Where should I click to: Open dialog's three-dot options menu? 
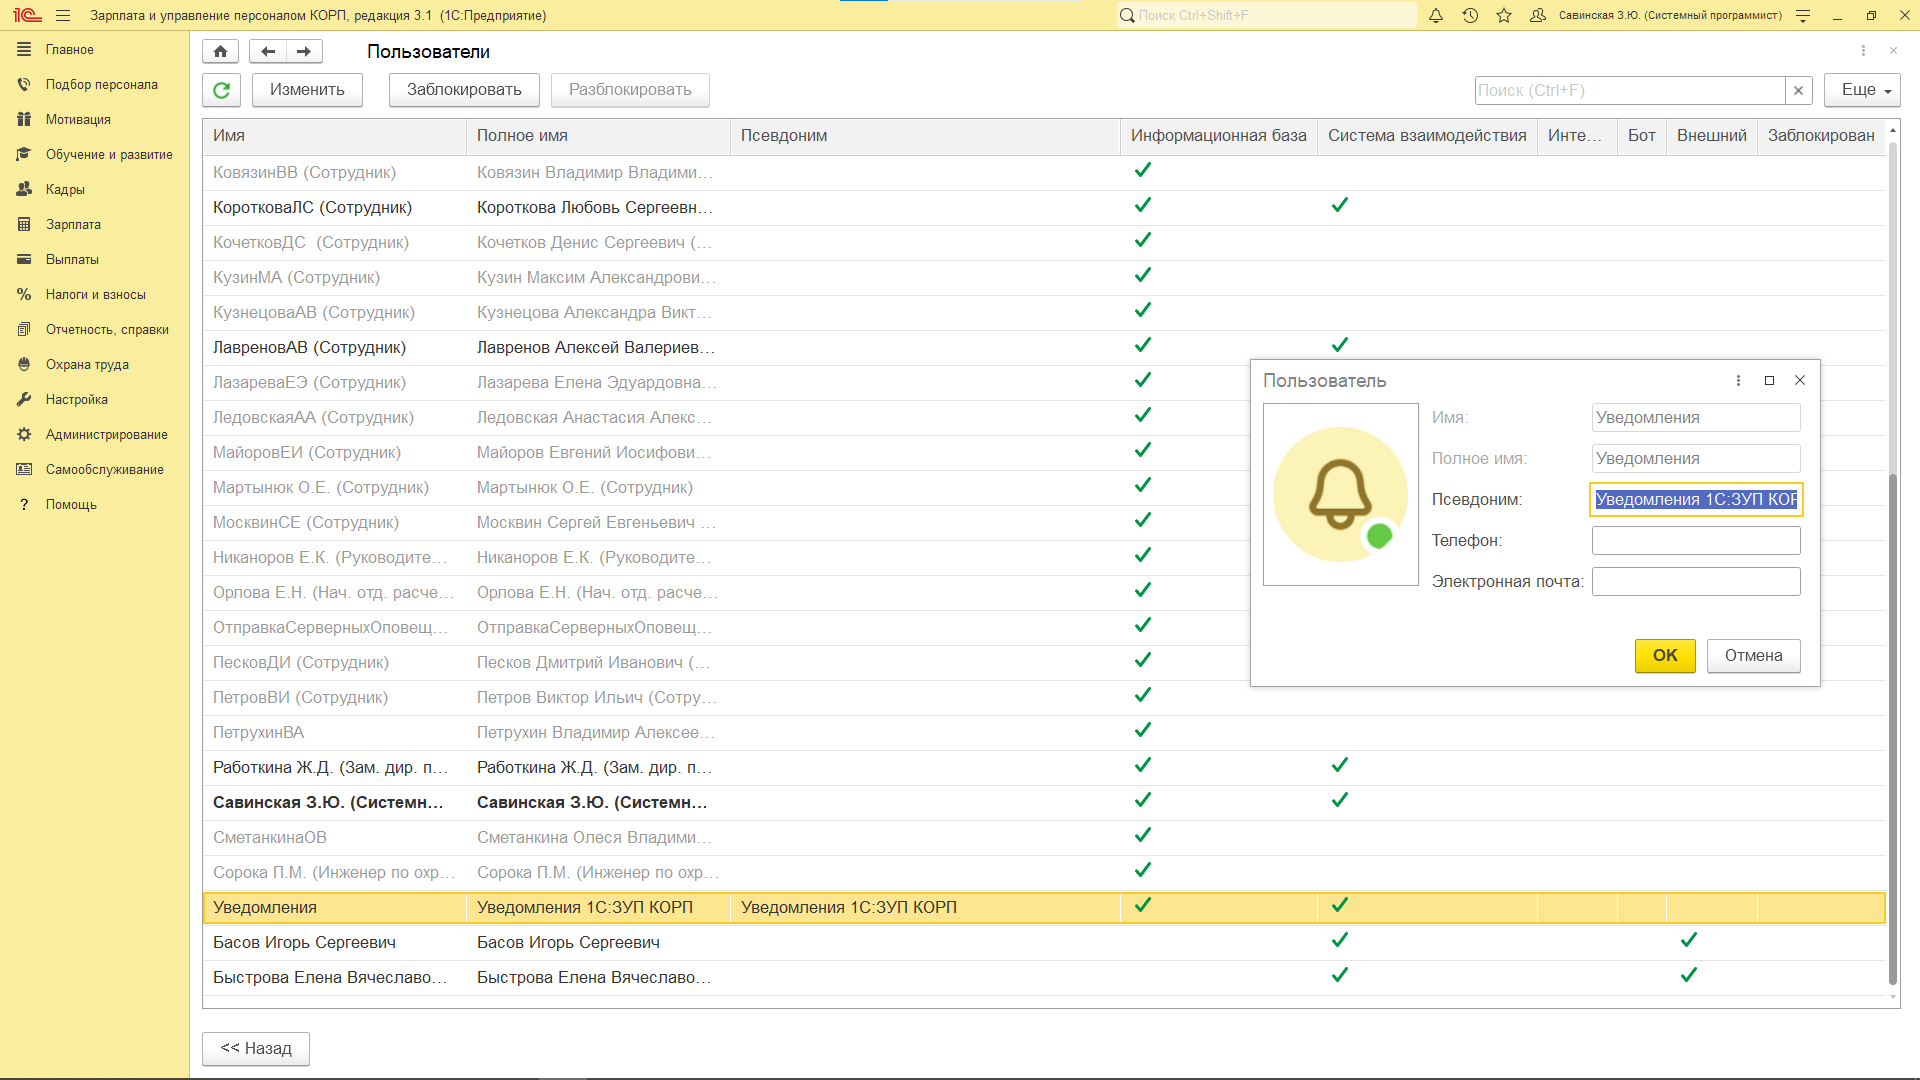[x=1738, y=380]
